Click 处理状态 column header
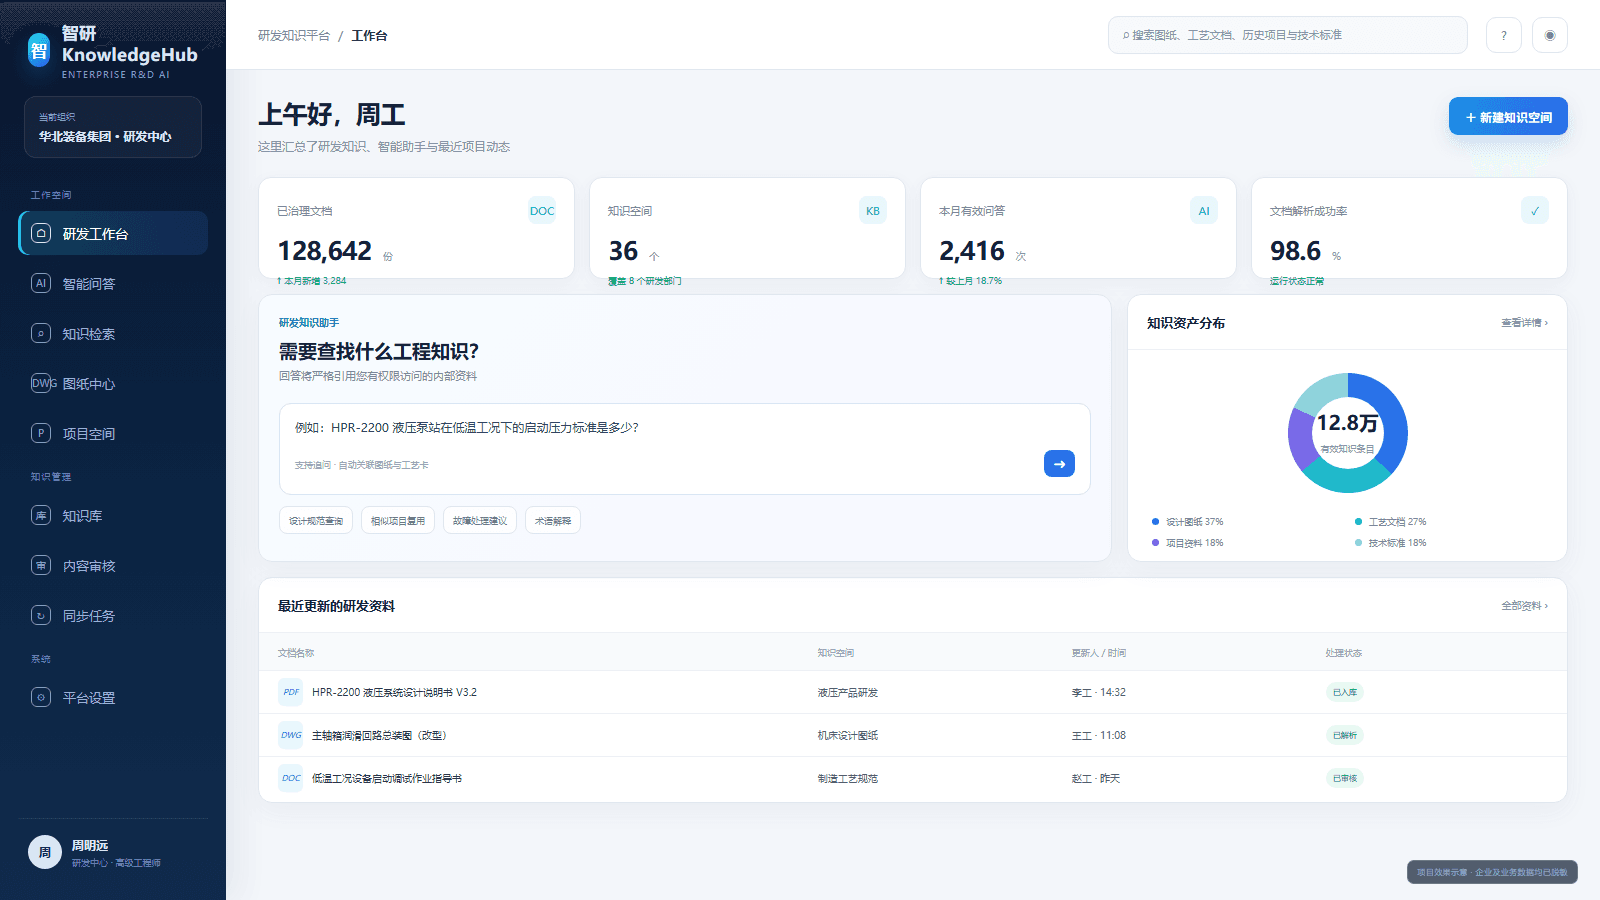Screen dimensions: 1600x900 pyautogui.click(x=1344, y=653)
